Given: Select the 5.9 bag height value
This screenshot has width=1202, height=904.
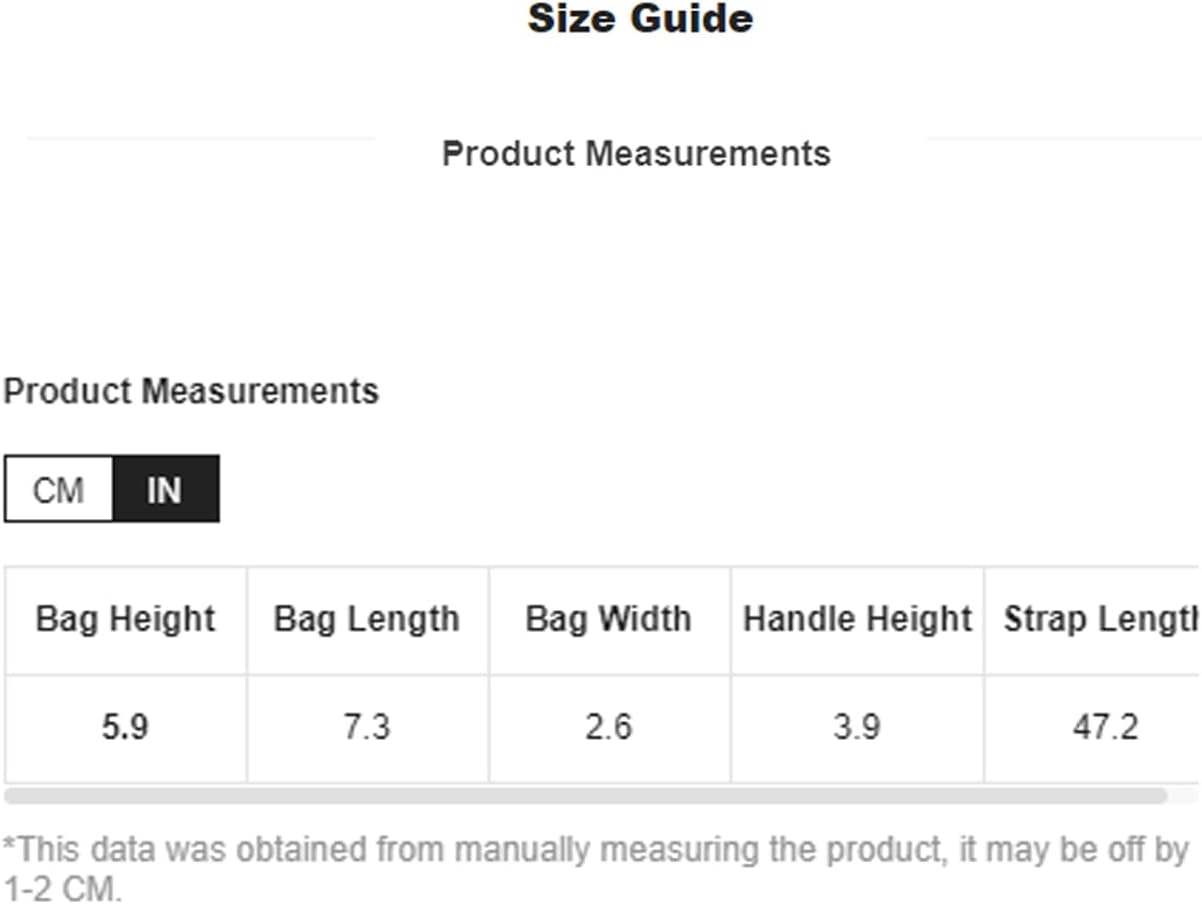Looking at the screenshot, I should [x=126, y=727].
